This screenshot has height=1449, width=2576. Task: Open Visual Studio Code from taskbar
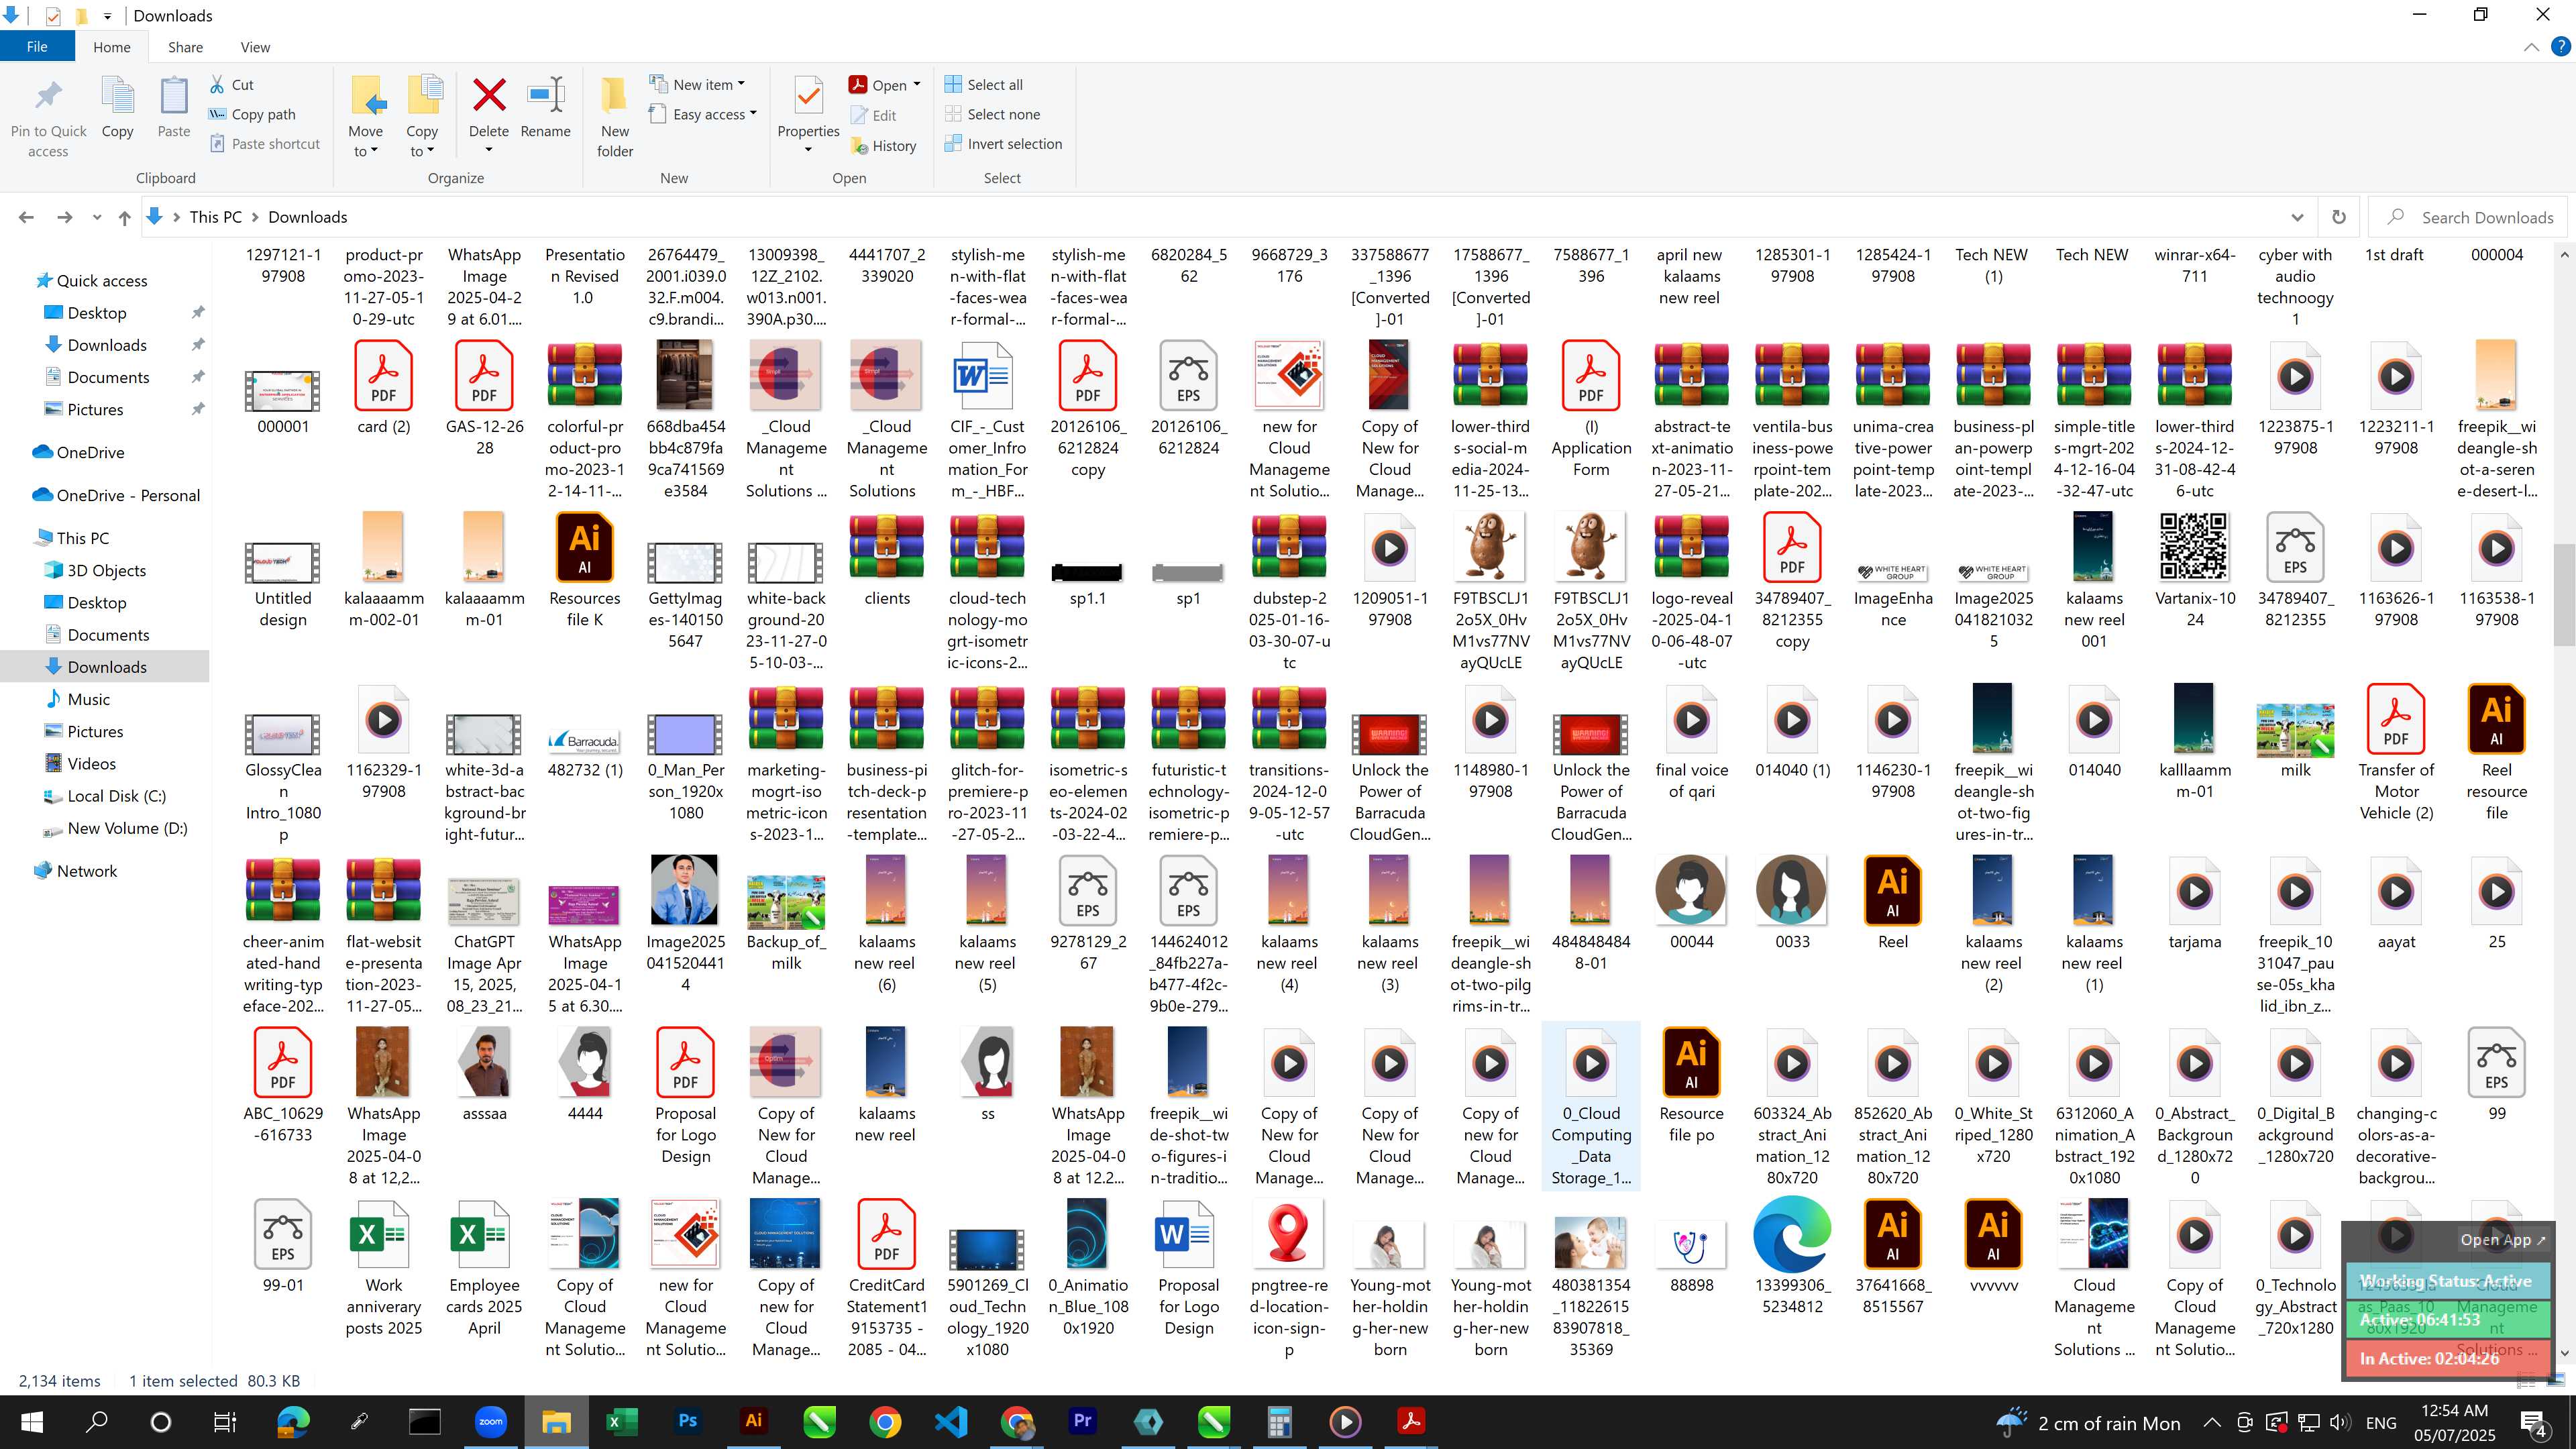point(951,1421)
